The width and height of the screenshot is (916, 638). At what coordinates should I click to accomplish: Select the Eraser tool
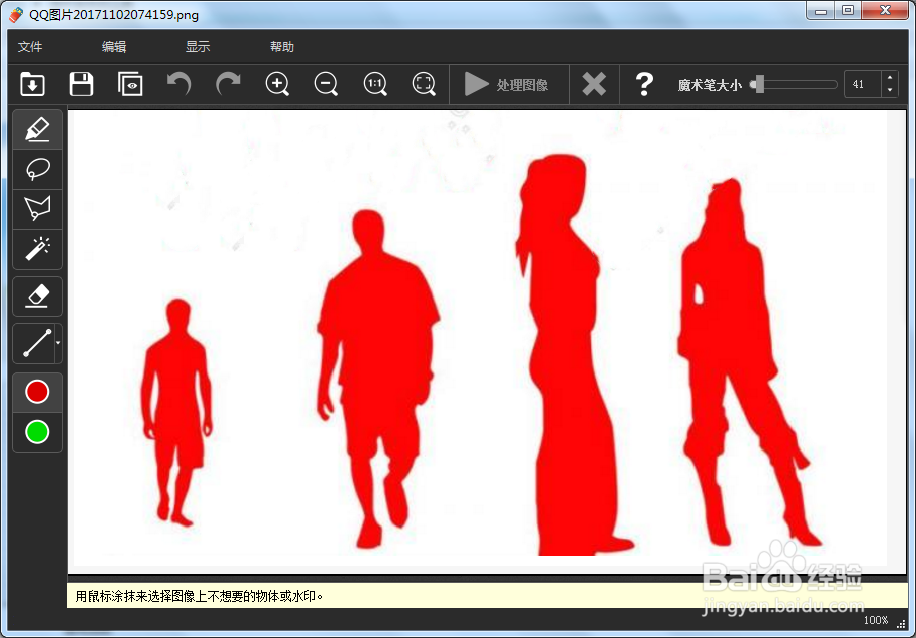click(37, 296)
